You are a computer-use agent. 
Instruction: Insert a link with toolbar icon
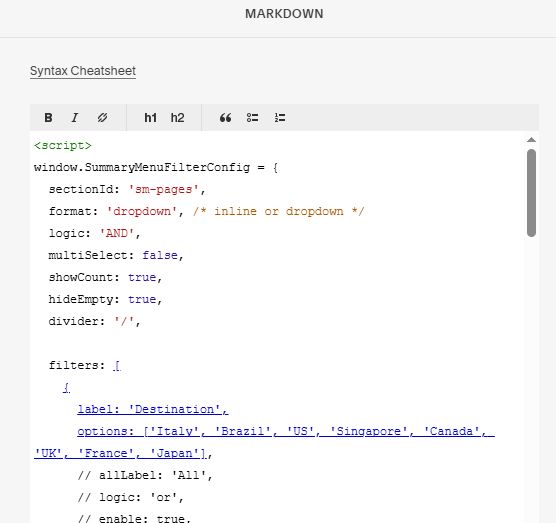click(x=102, y=118)
